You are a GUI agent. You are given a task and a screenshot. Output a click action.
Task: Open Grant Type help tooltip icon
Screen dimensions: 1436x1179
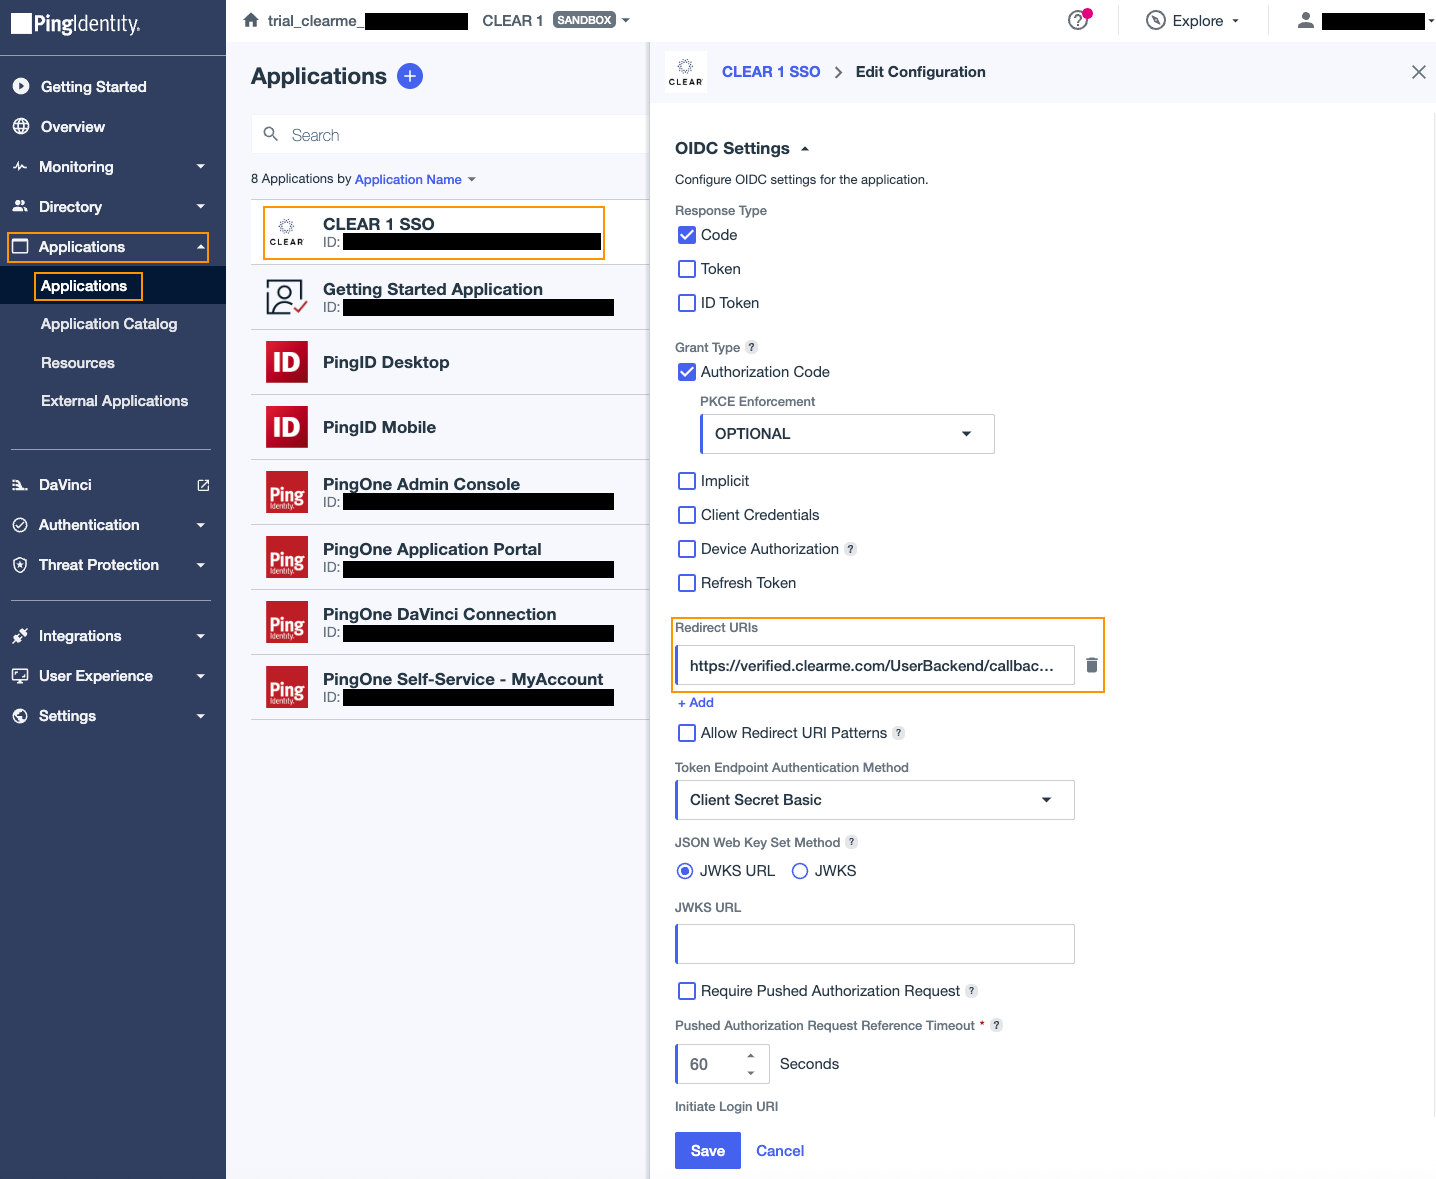pos(752,347)
